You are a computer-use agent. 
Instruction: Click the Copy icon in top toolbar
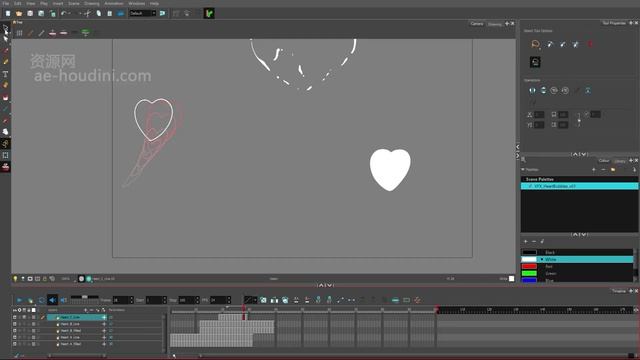click(x=98, y=13)
